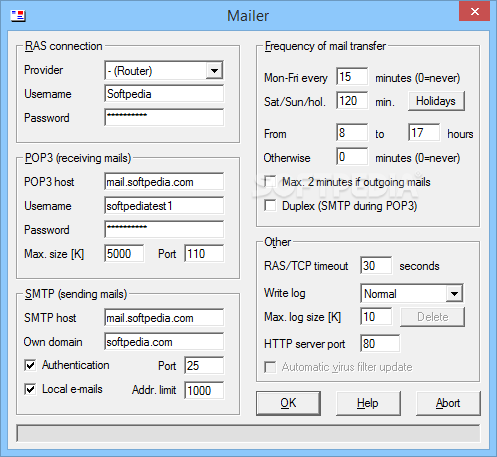The image size is (497, 457).
Task: Click the POP3 Port field showing 110
Action: pos(204,254)
